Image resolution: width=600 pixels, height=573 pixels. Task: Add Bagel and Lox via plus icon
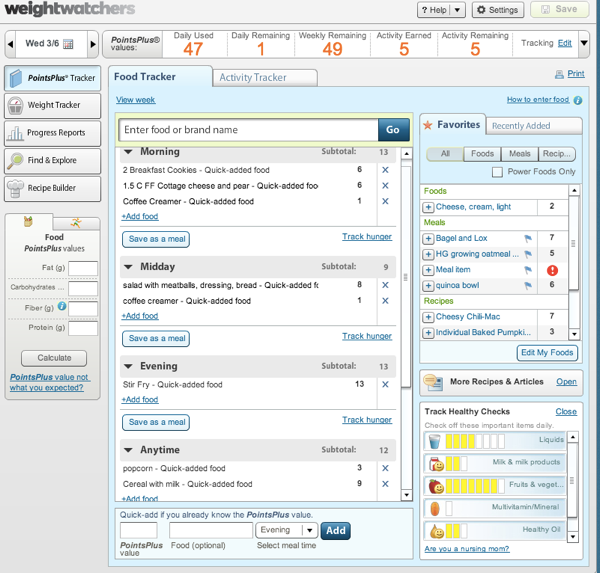point(428,239)
